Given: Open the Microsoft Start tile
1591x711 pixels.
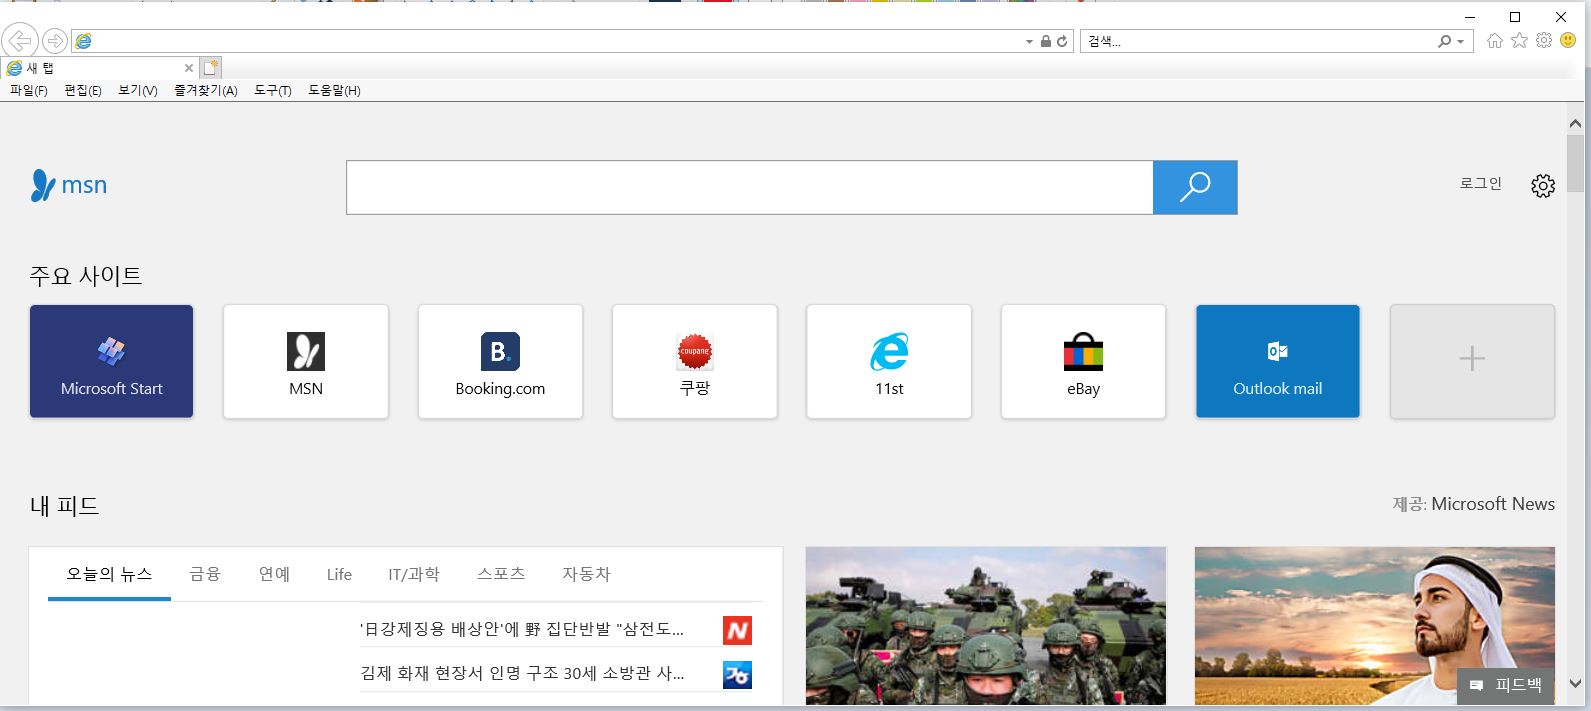Looking at the screenshot, I should (111, 361).
